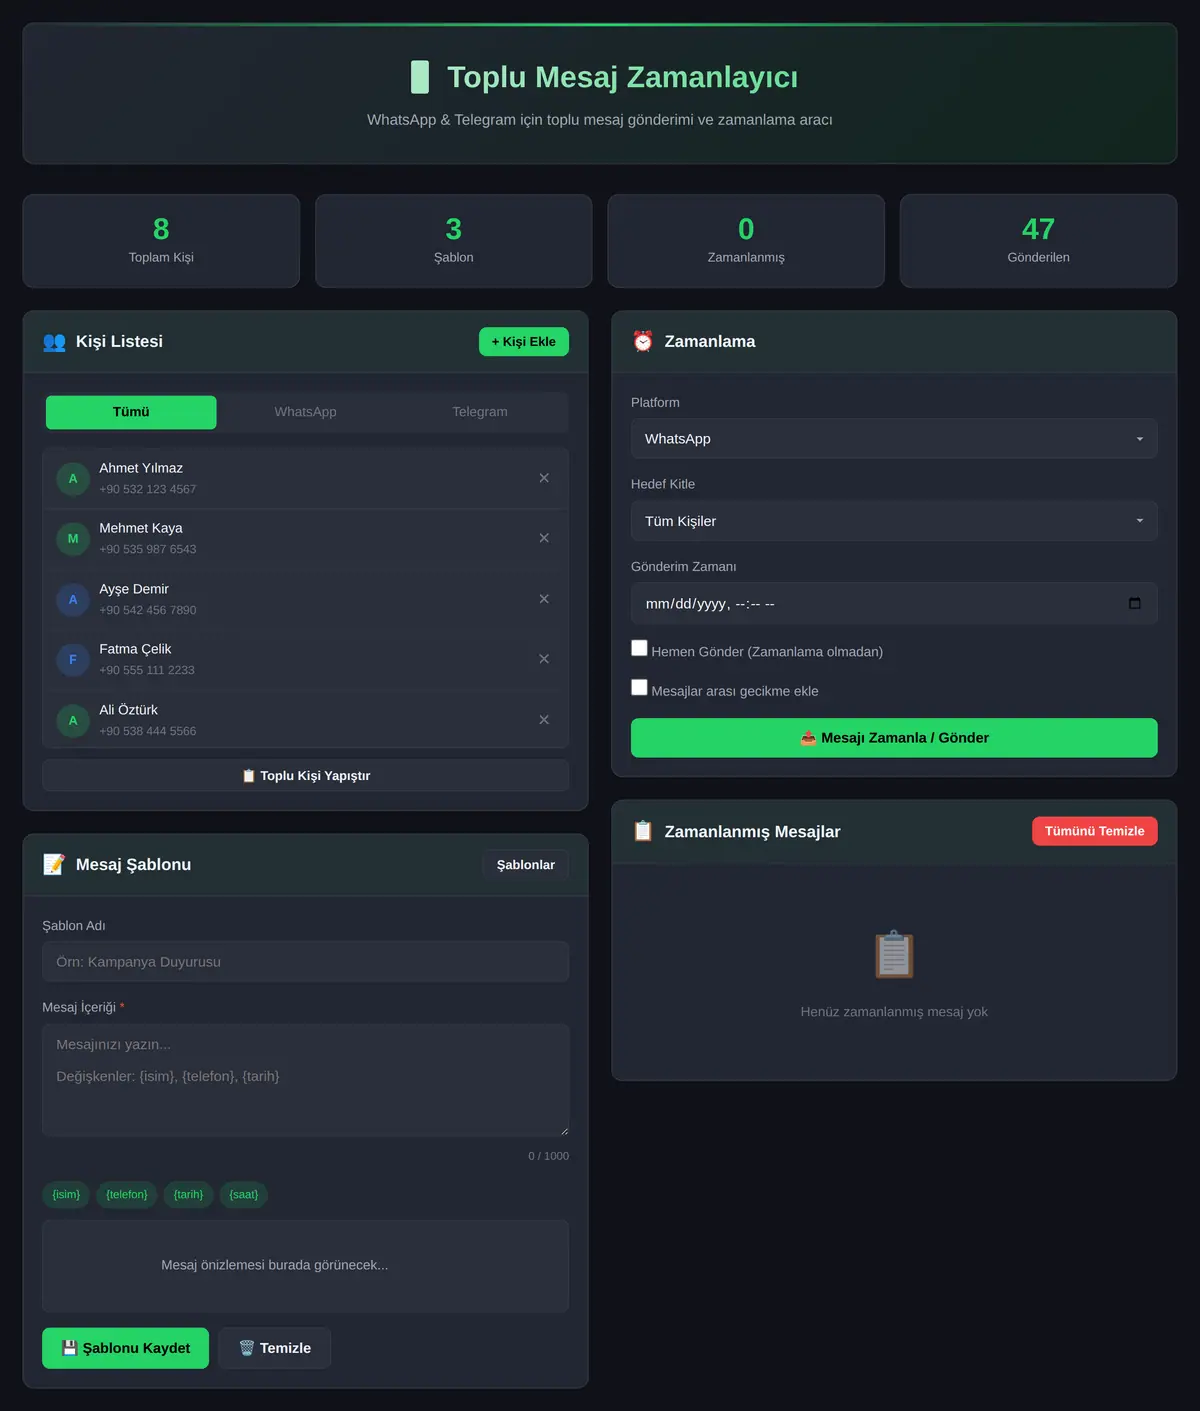Click large empty-state clipboard icon

click(894, 955)
